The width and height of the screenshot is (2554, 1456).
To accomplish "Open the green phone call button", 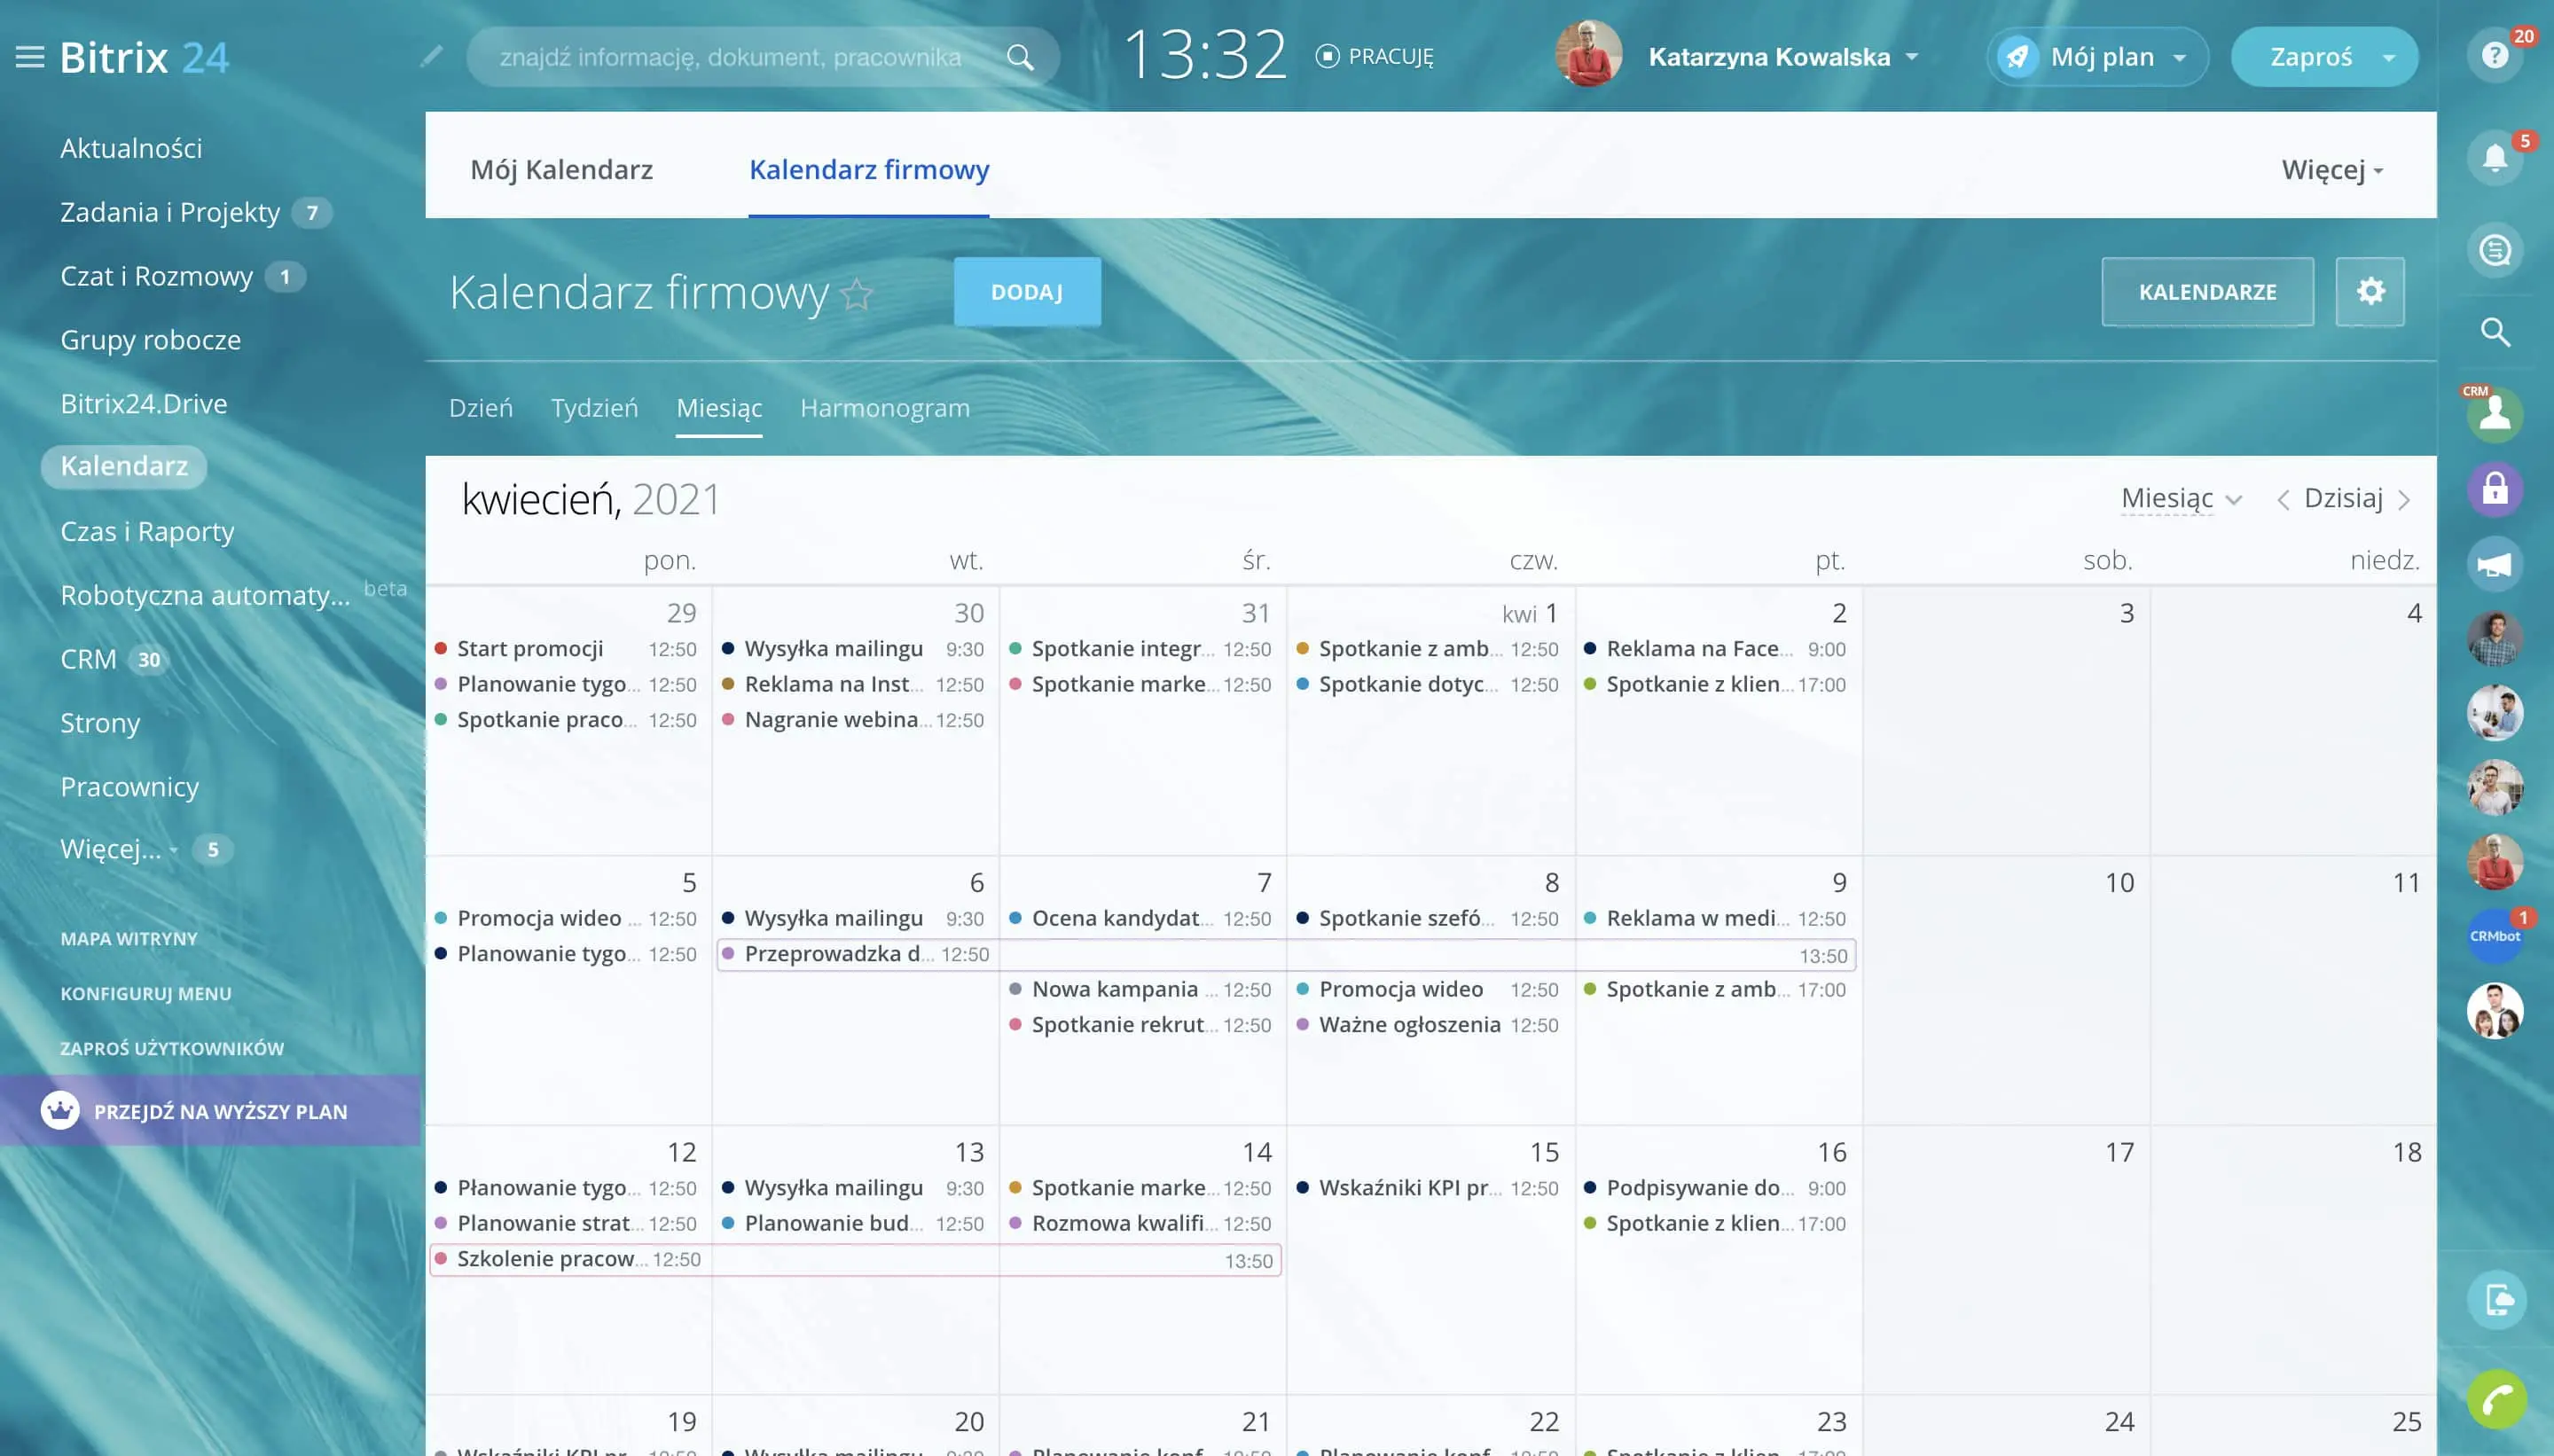I will (x=2496, y=1398).
